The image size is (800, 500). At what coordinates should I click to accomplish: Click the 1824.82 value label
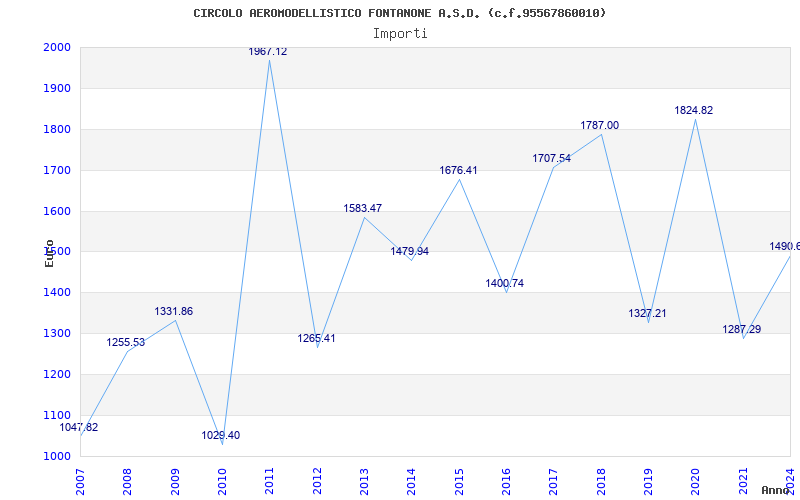click(693, 110)
